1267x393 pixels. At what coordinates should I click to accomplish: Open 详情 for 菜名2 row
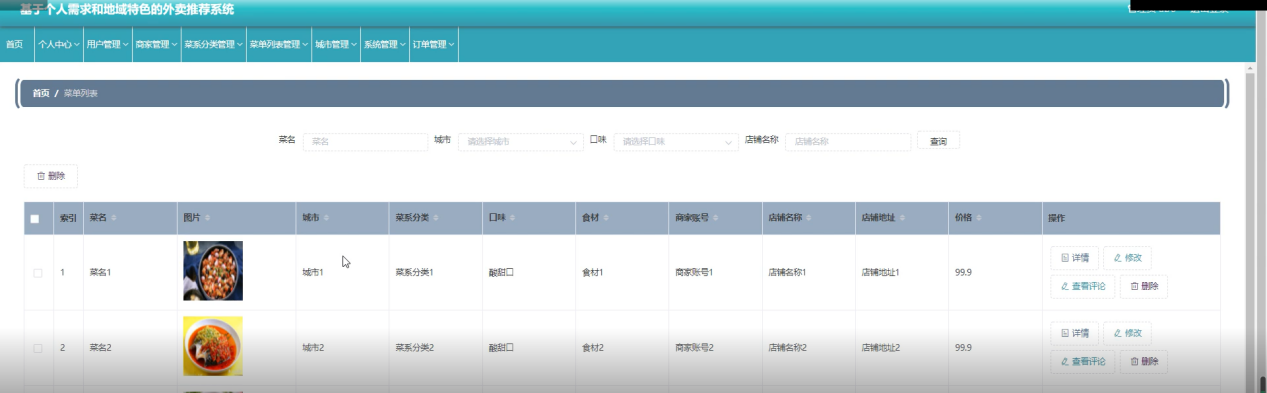click(x=1075, y=333)
